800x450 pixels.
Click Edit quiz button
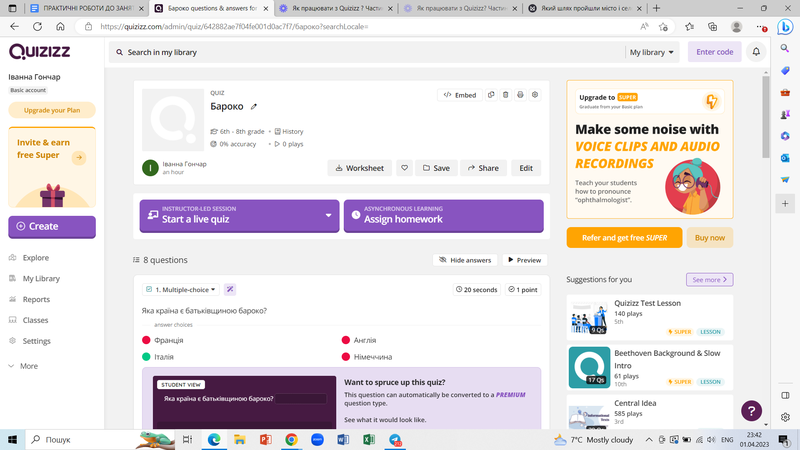tap(526, 168)
